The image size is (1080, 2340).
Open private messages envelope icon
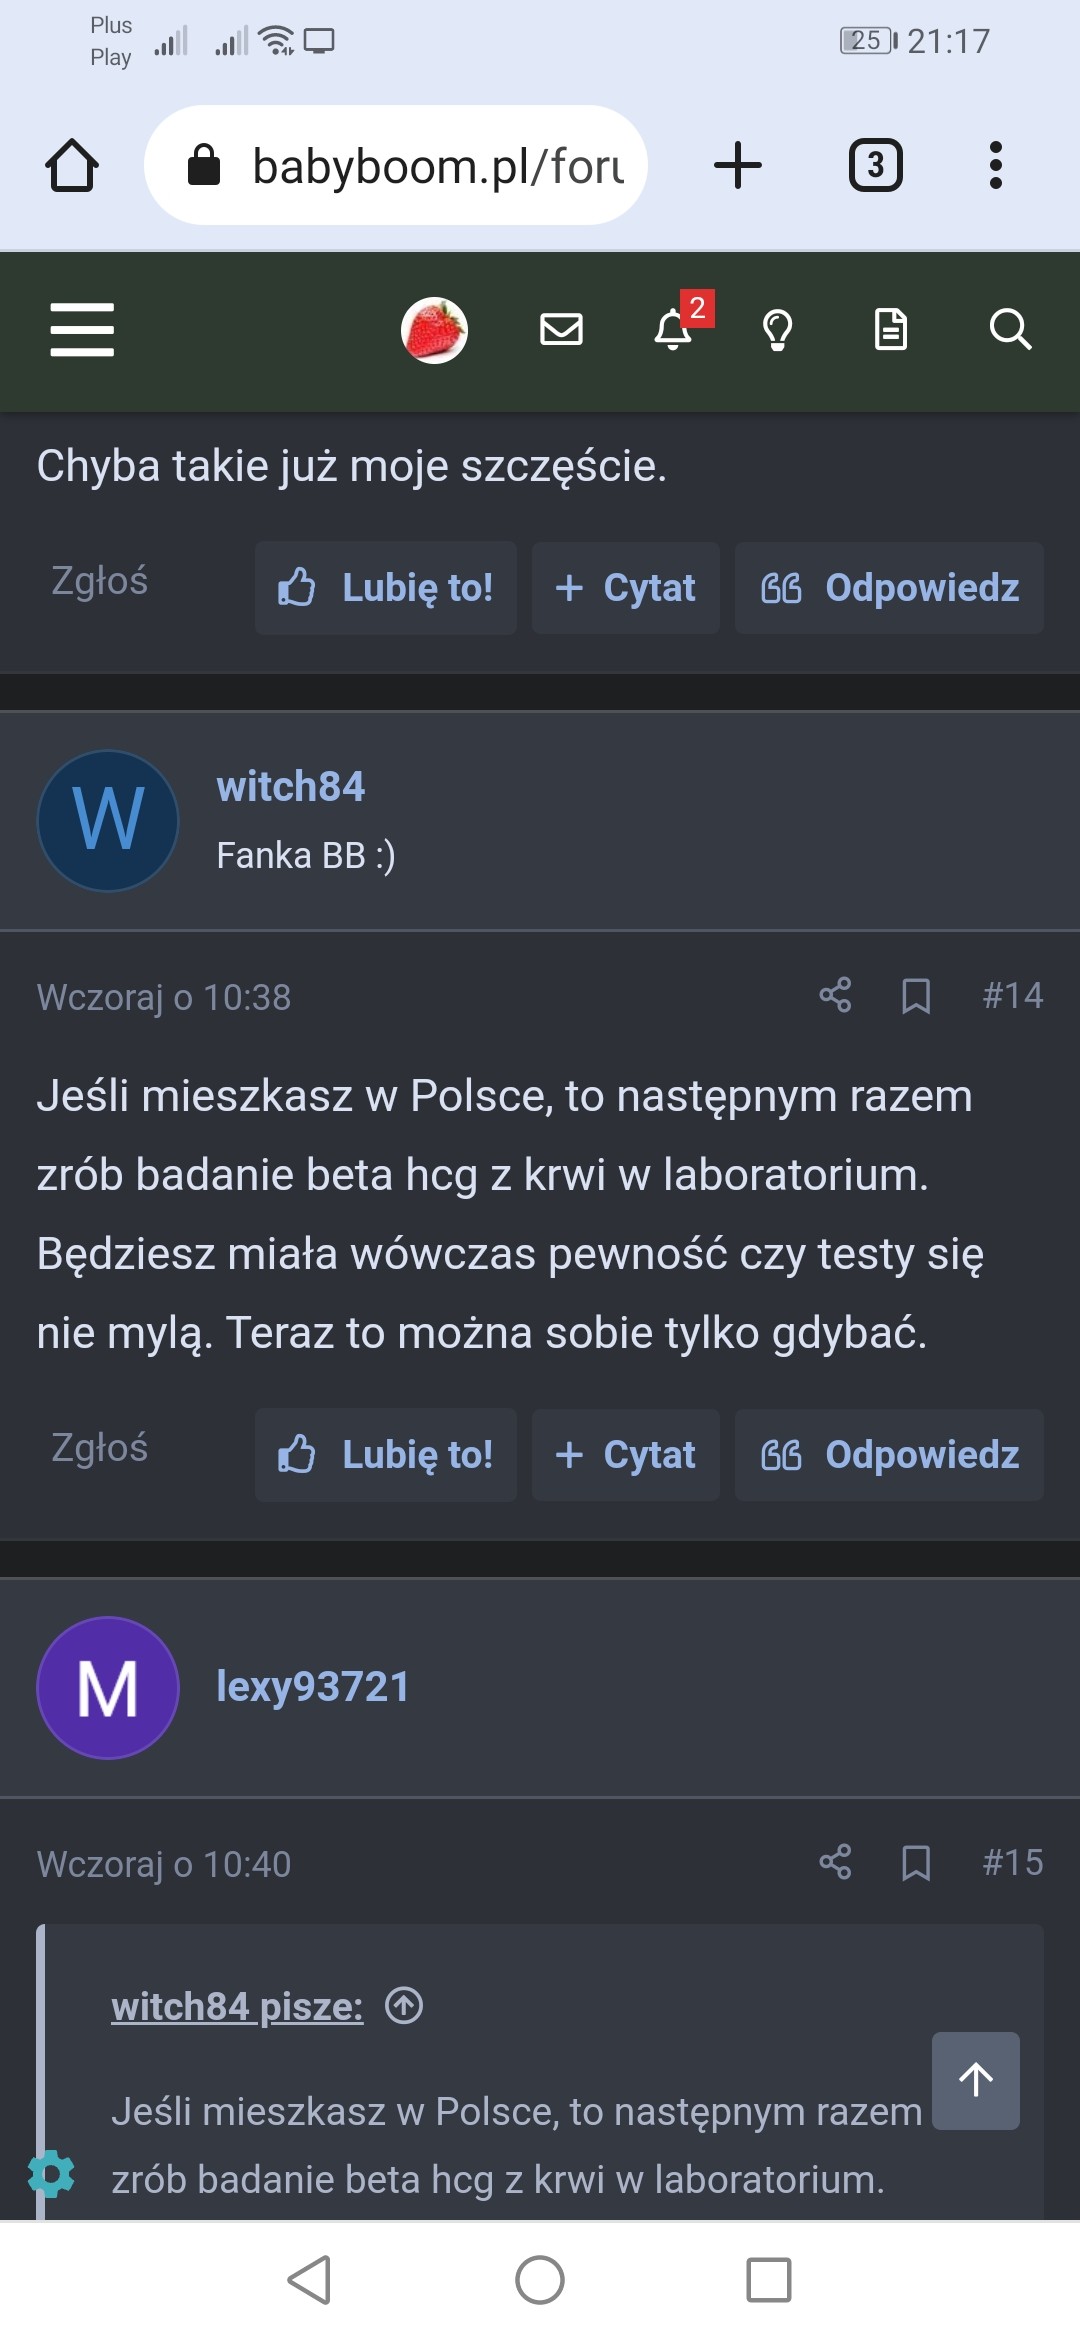561,329
